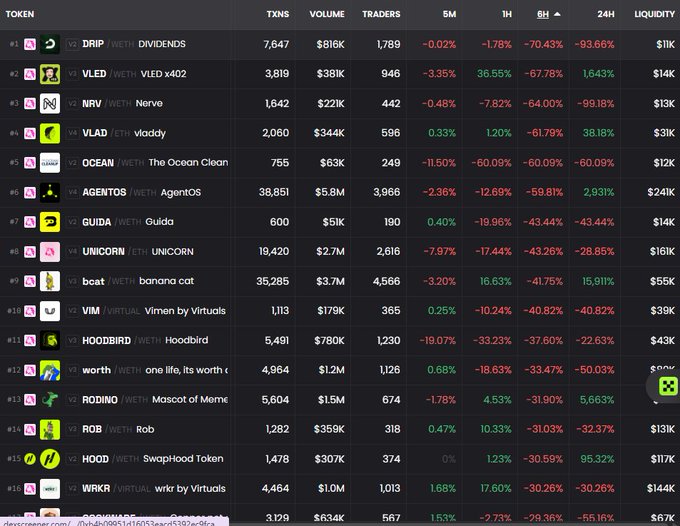This screenshot has height=526, width=680.
Task: Toggle the 6H sort direction arrow
Action: point(557,14)
